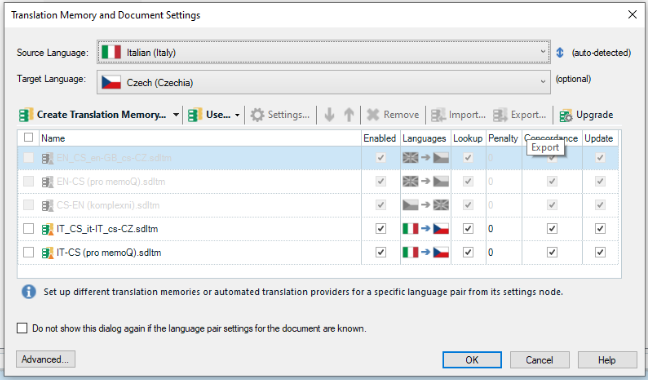Click the Languages column header
The height and width of the screenshot is (380, 648).
[424, 138]
